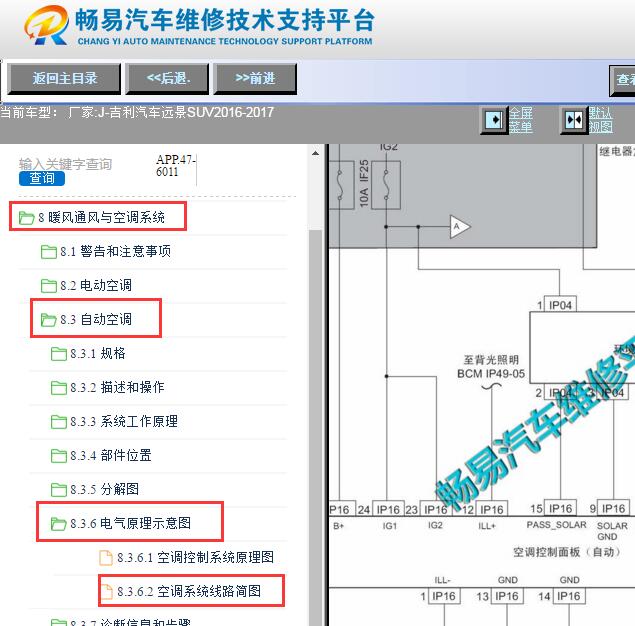The height and width of the screenshot is (626, 635).
Task: Select the 8.3.6 电气原理示意图 entry
Action: 130,524
